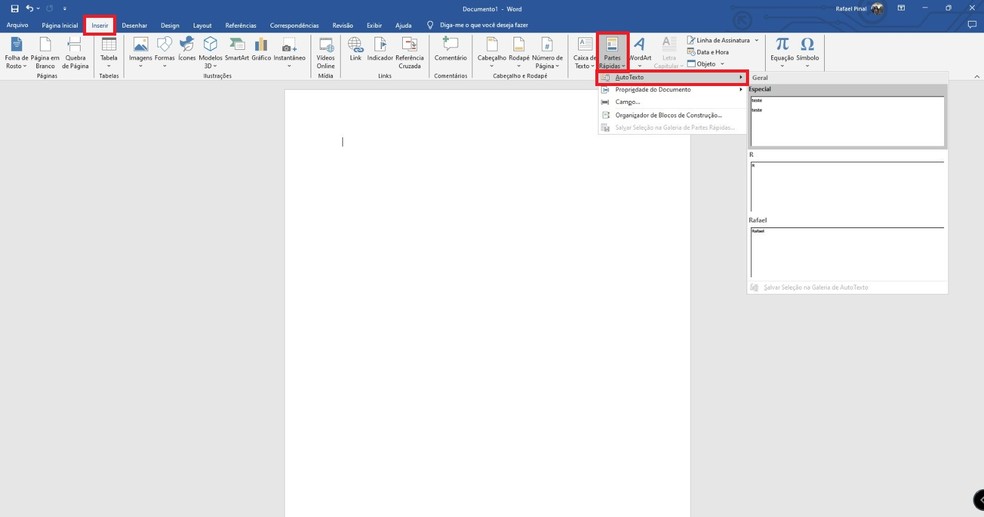Open the Formas shapes tool

pyautogui.click(x=164, y=52)
